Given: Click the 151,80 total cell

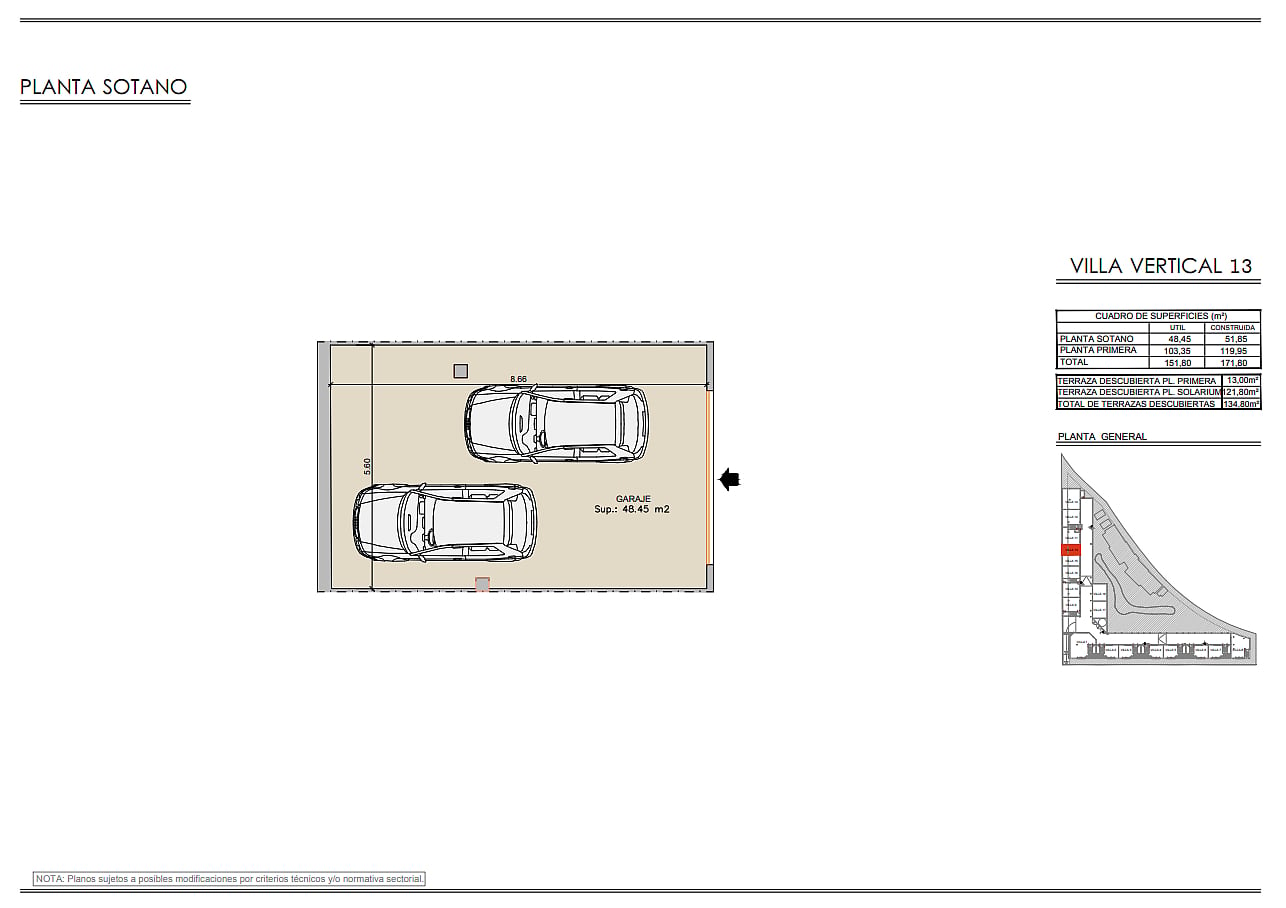Looking at the screenshot, I should pyautogui.click(x=1176, y=363).
